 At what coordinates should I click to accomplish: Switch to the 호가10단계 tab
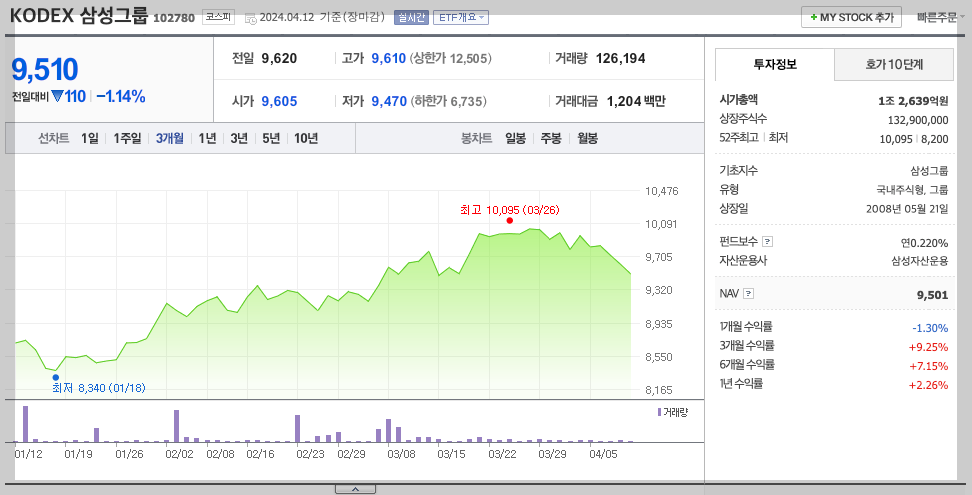pos(894,64)
